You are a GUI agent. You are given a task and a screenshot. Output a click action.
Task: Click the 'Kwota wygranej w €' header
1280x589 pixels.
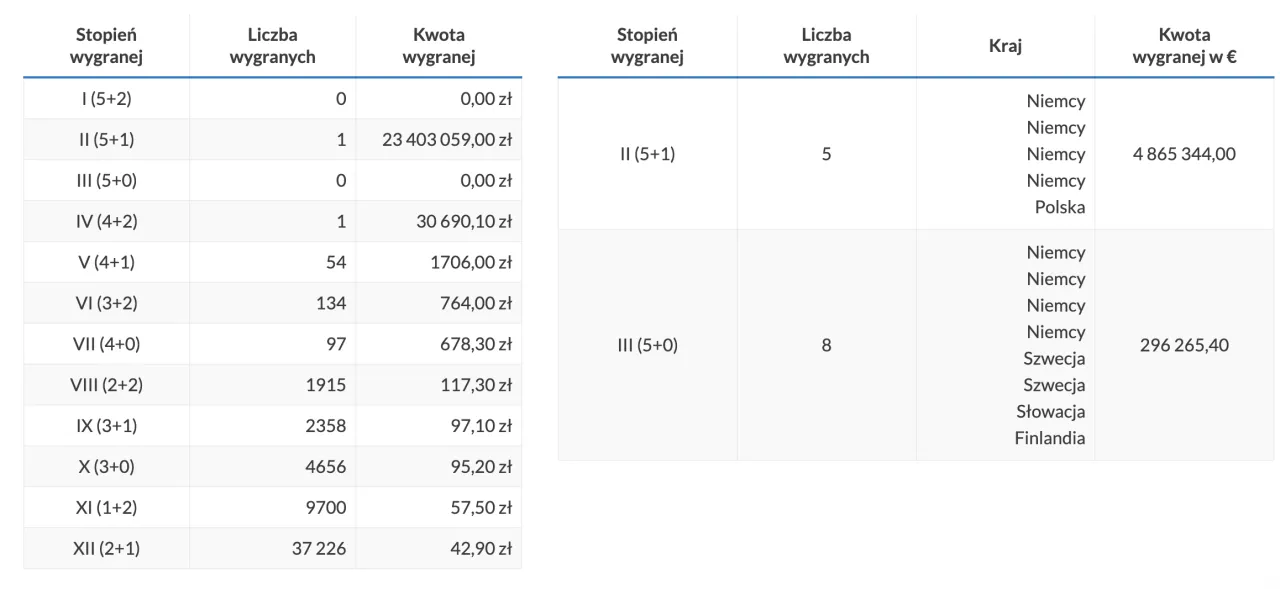[1184, 46]
